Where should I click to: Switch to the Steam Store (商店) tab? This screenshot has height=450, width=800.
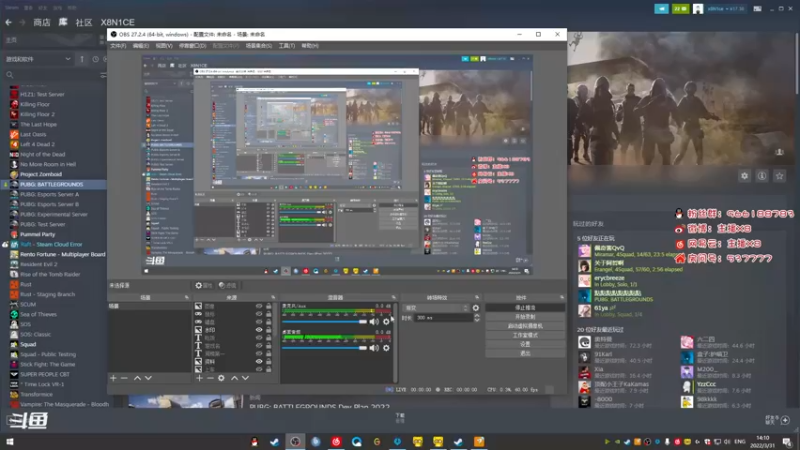click(42, 22)
